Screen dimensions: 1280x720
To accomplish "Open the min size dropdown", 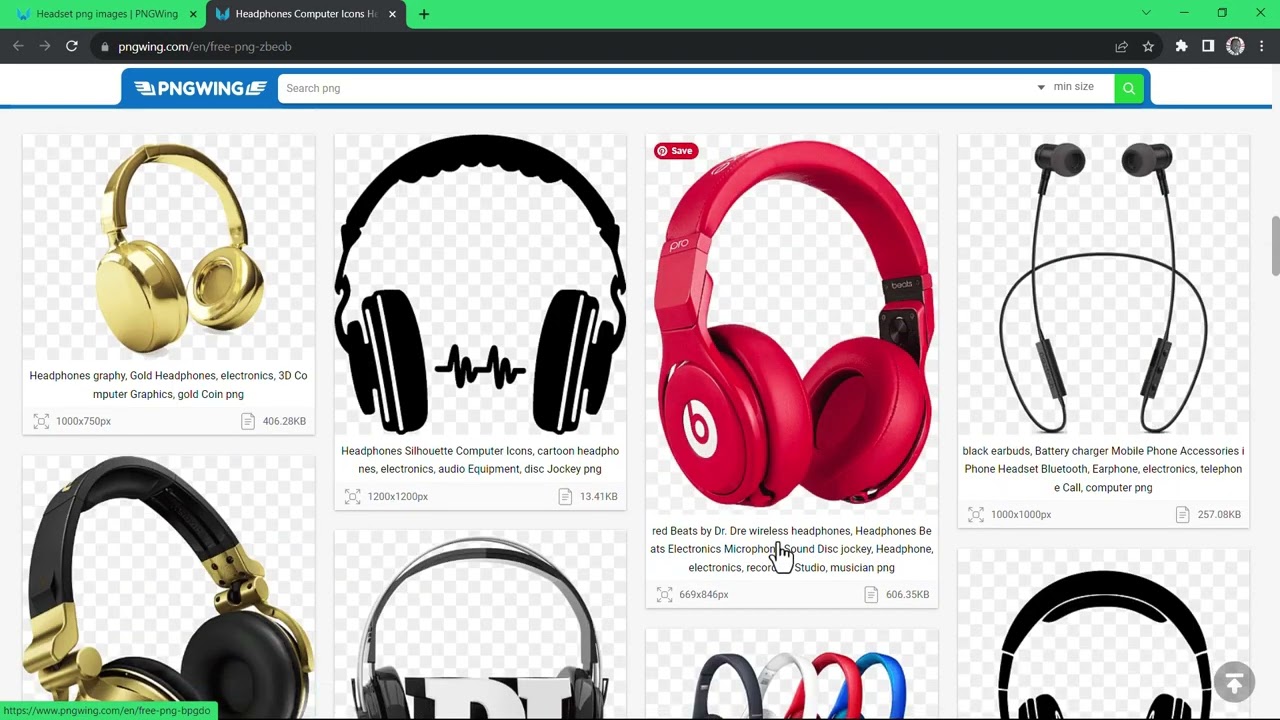I will [1066, 87].
